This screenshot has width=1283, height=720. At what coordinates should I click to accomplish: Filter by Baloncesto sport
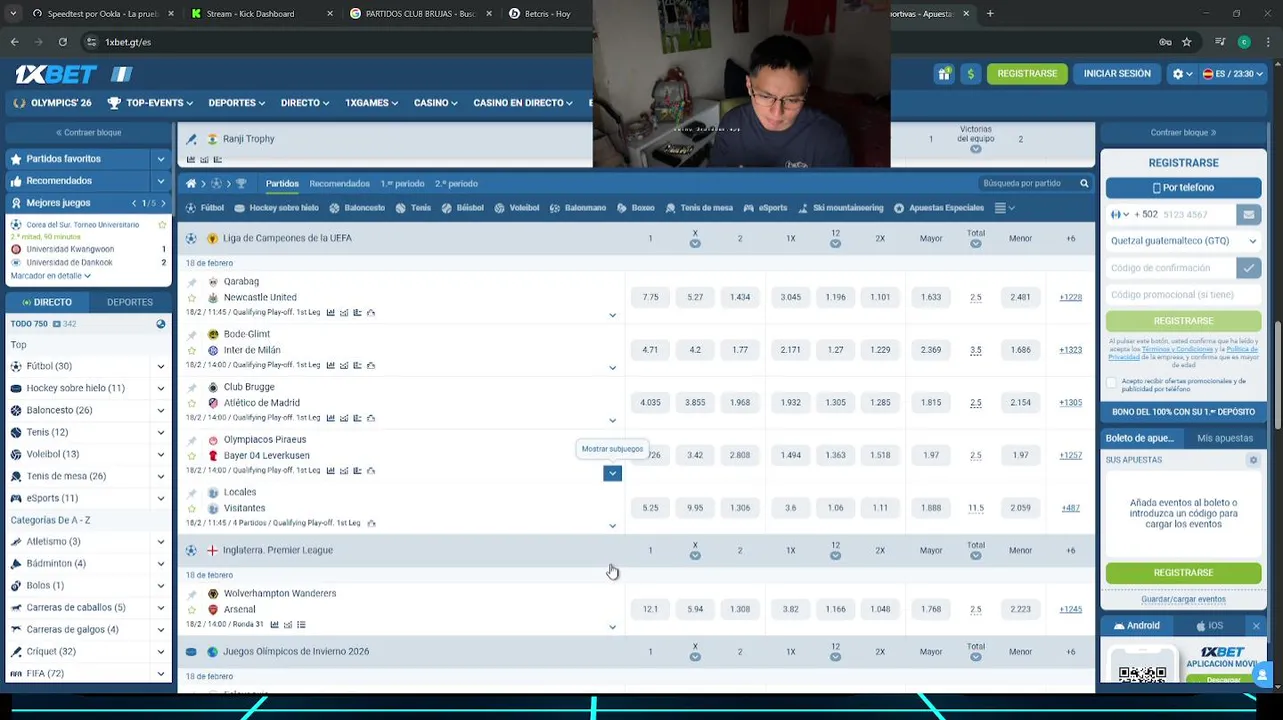(x=357, y=208)
